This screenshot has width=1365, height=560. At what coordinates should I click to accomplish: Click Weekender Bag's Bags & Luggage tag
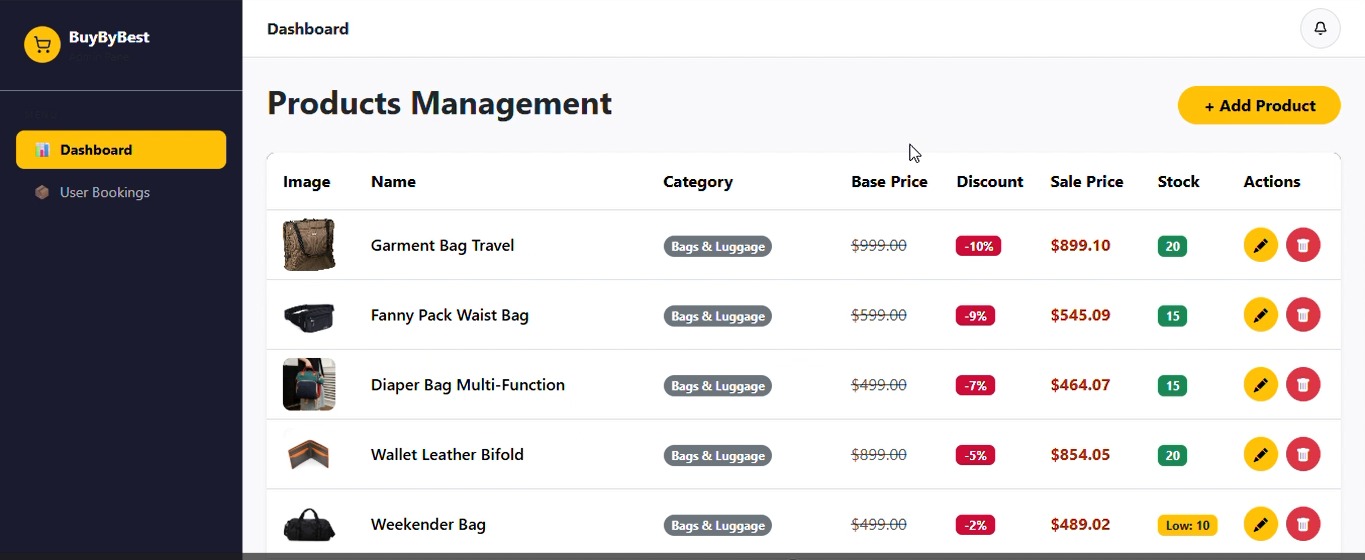click(718, 525)
